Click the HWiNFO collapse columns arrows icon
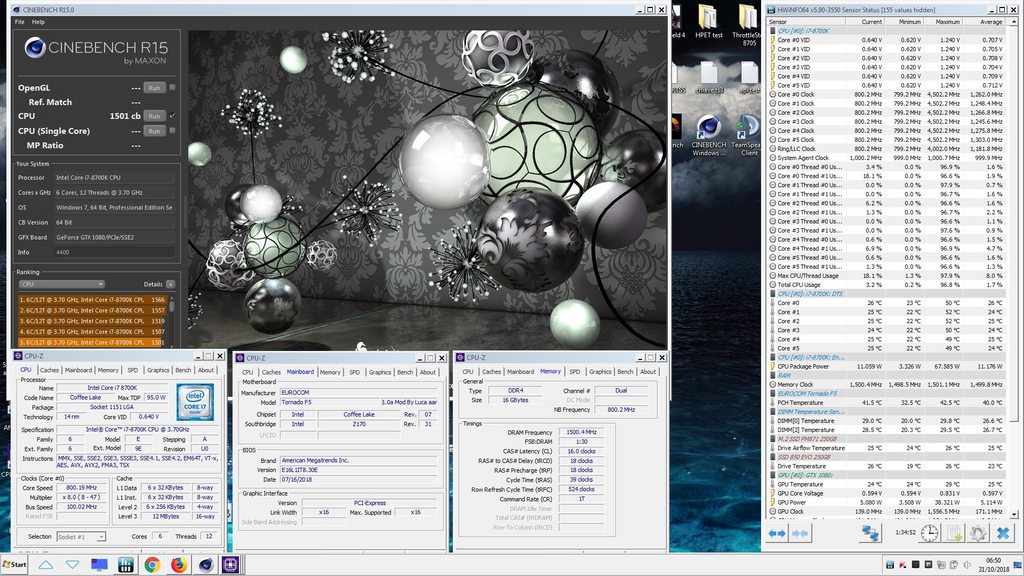 [x=800, y=534]
